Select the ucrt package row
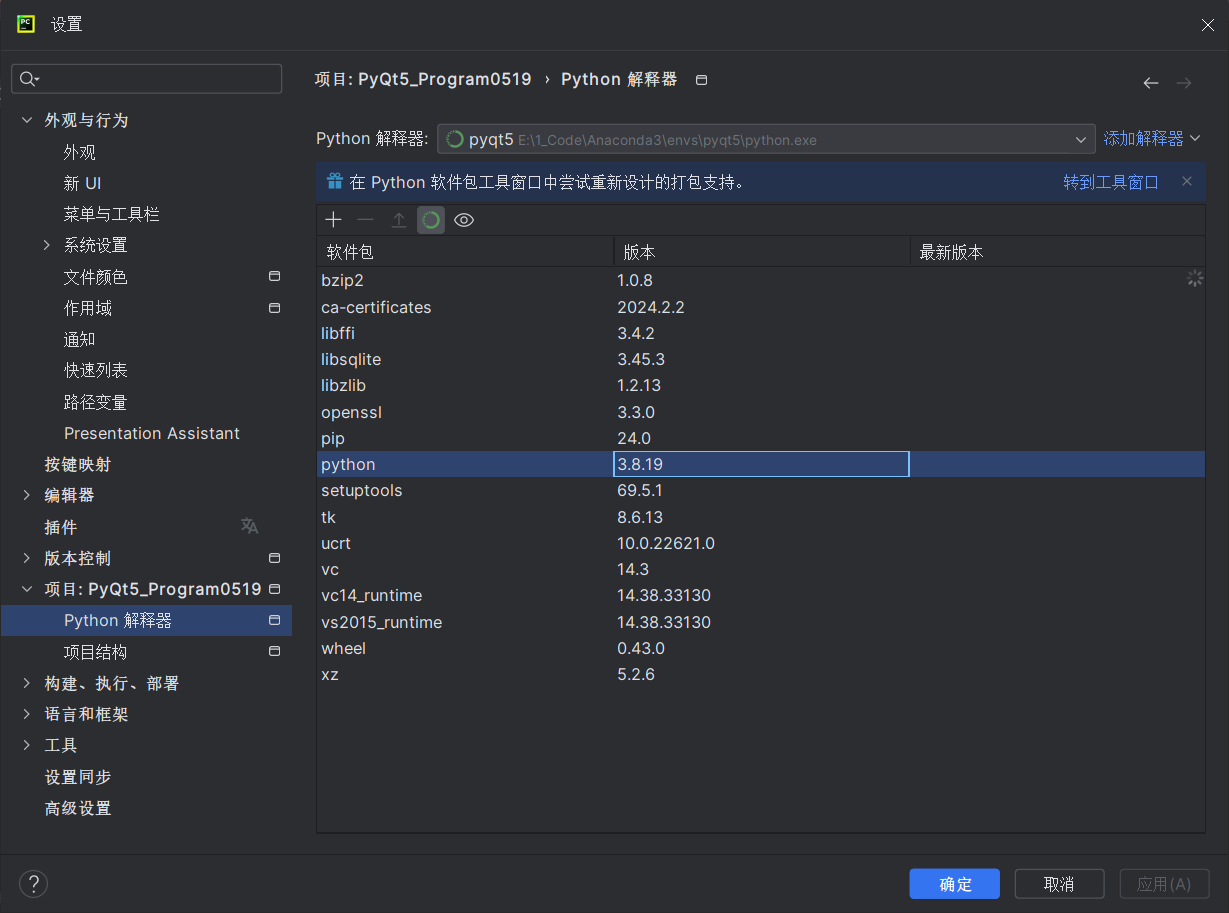 point(761,543)
